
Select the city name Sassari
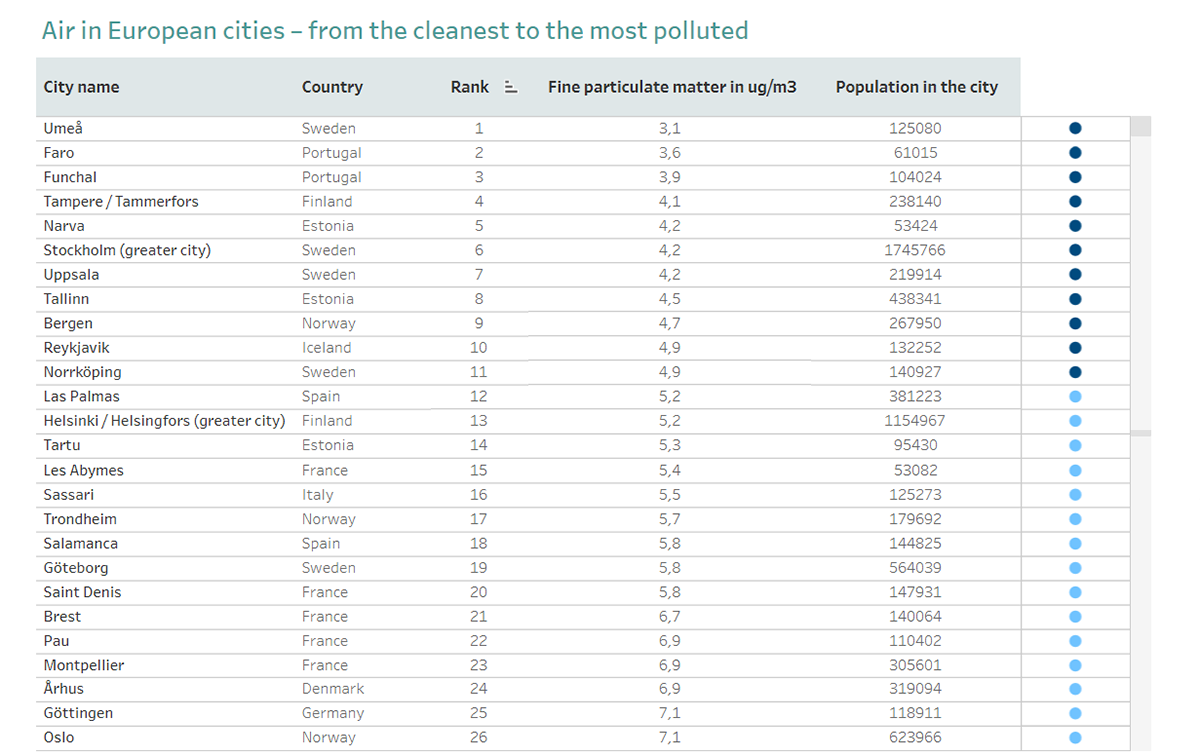coord(69,494)
